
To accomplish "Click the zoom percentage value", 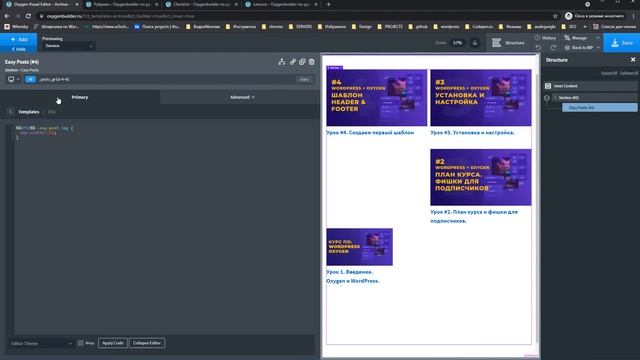I will click(x=457, y=43).
